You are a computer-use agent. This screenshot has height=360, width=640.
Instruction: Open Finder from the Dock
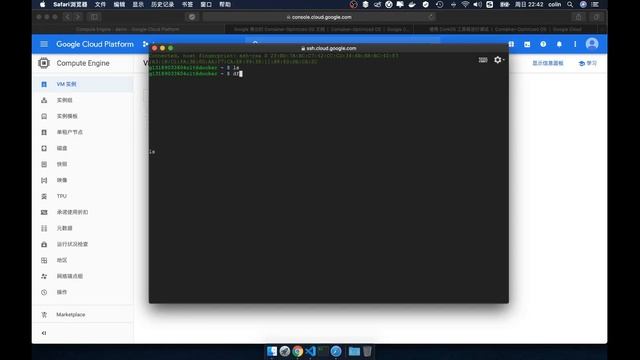272,351
